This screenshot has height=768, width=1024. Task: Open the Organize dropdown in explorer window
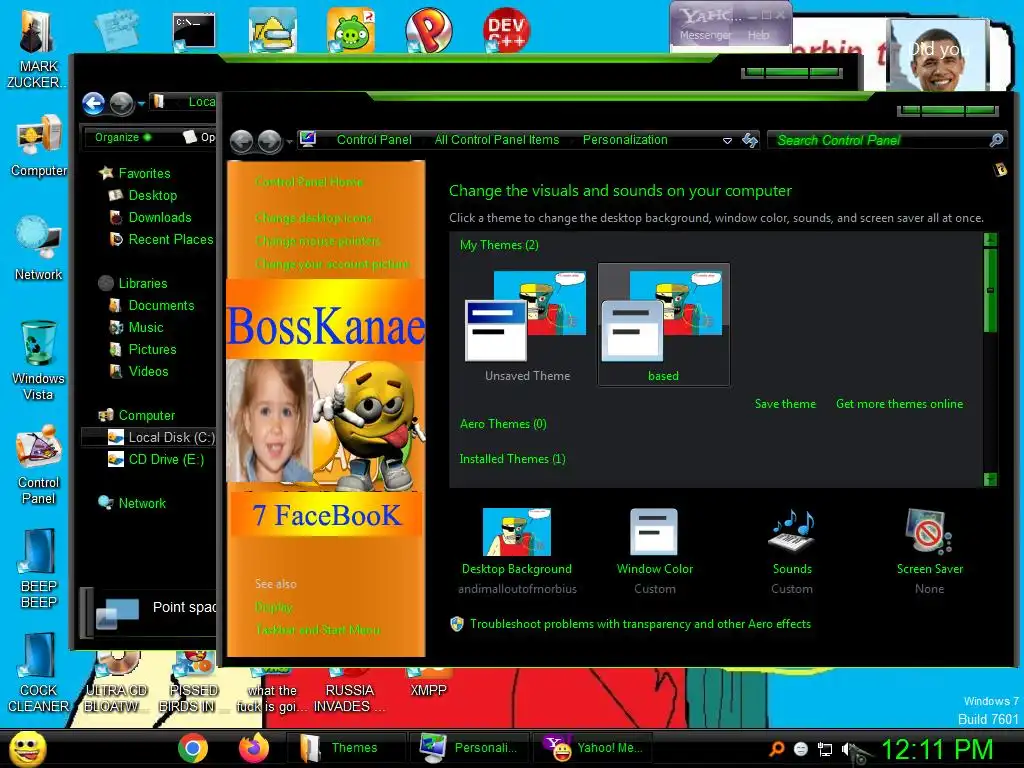click(x=123, y=137)
